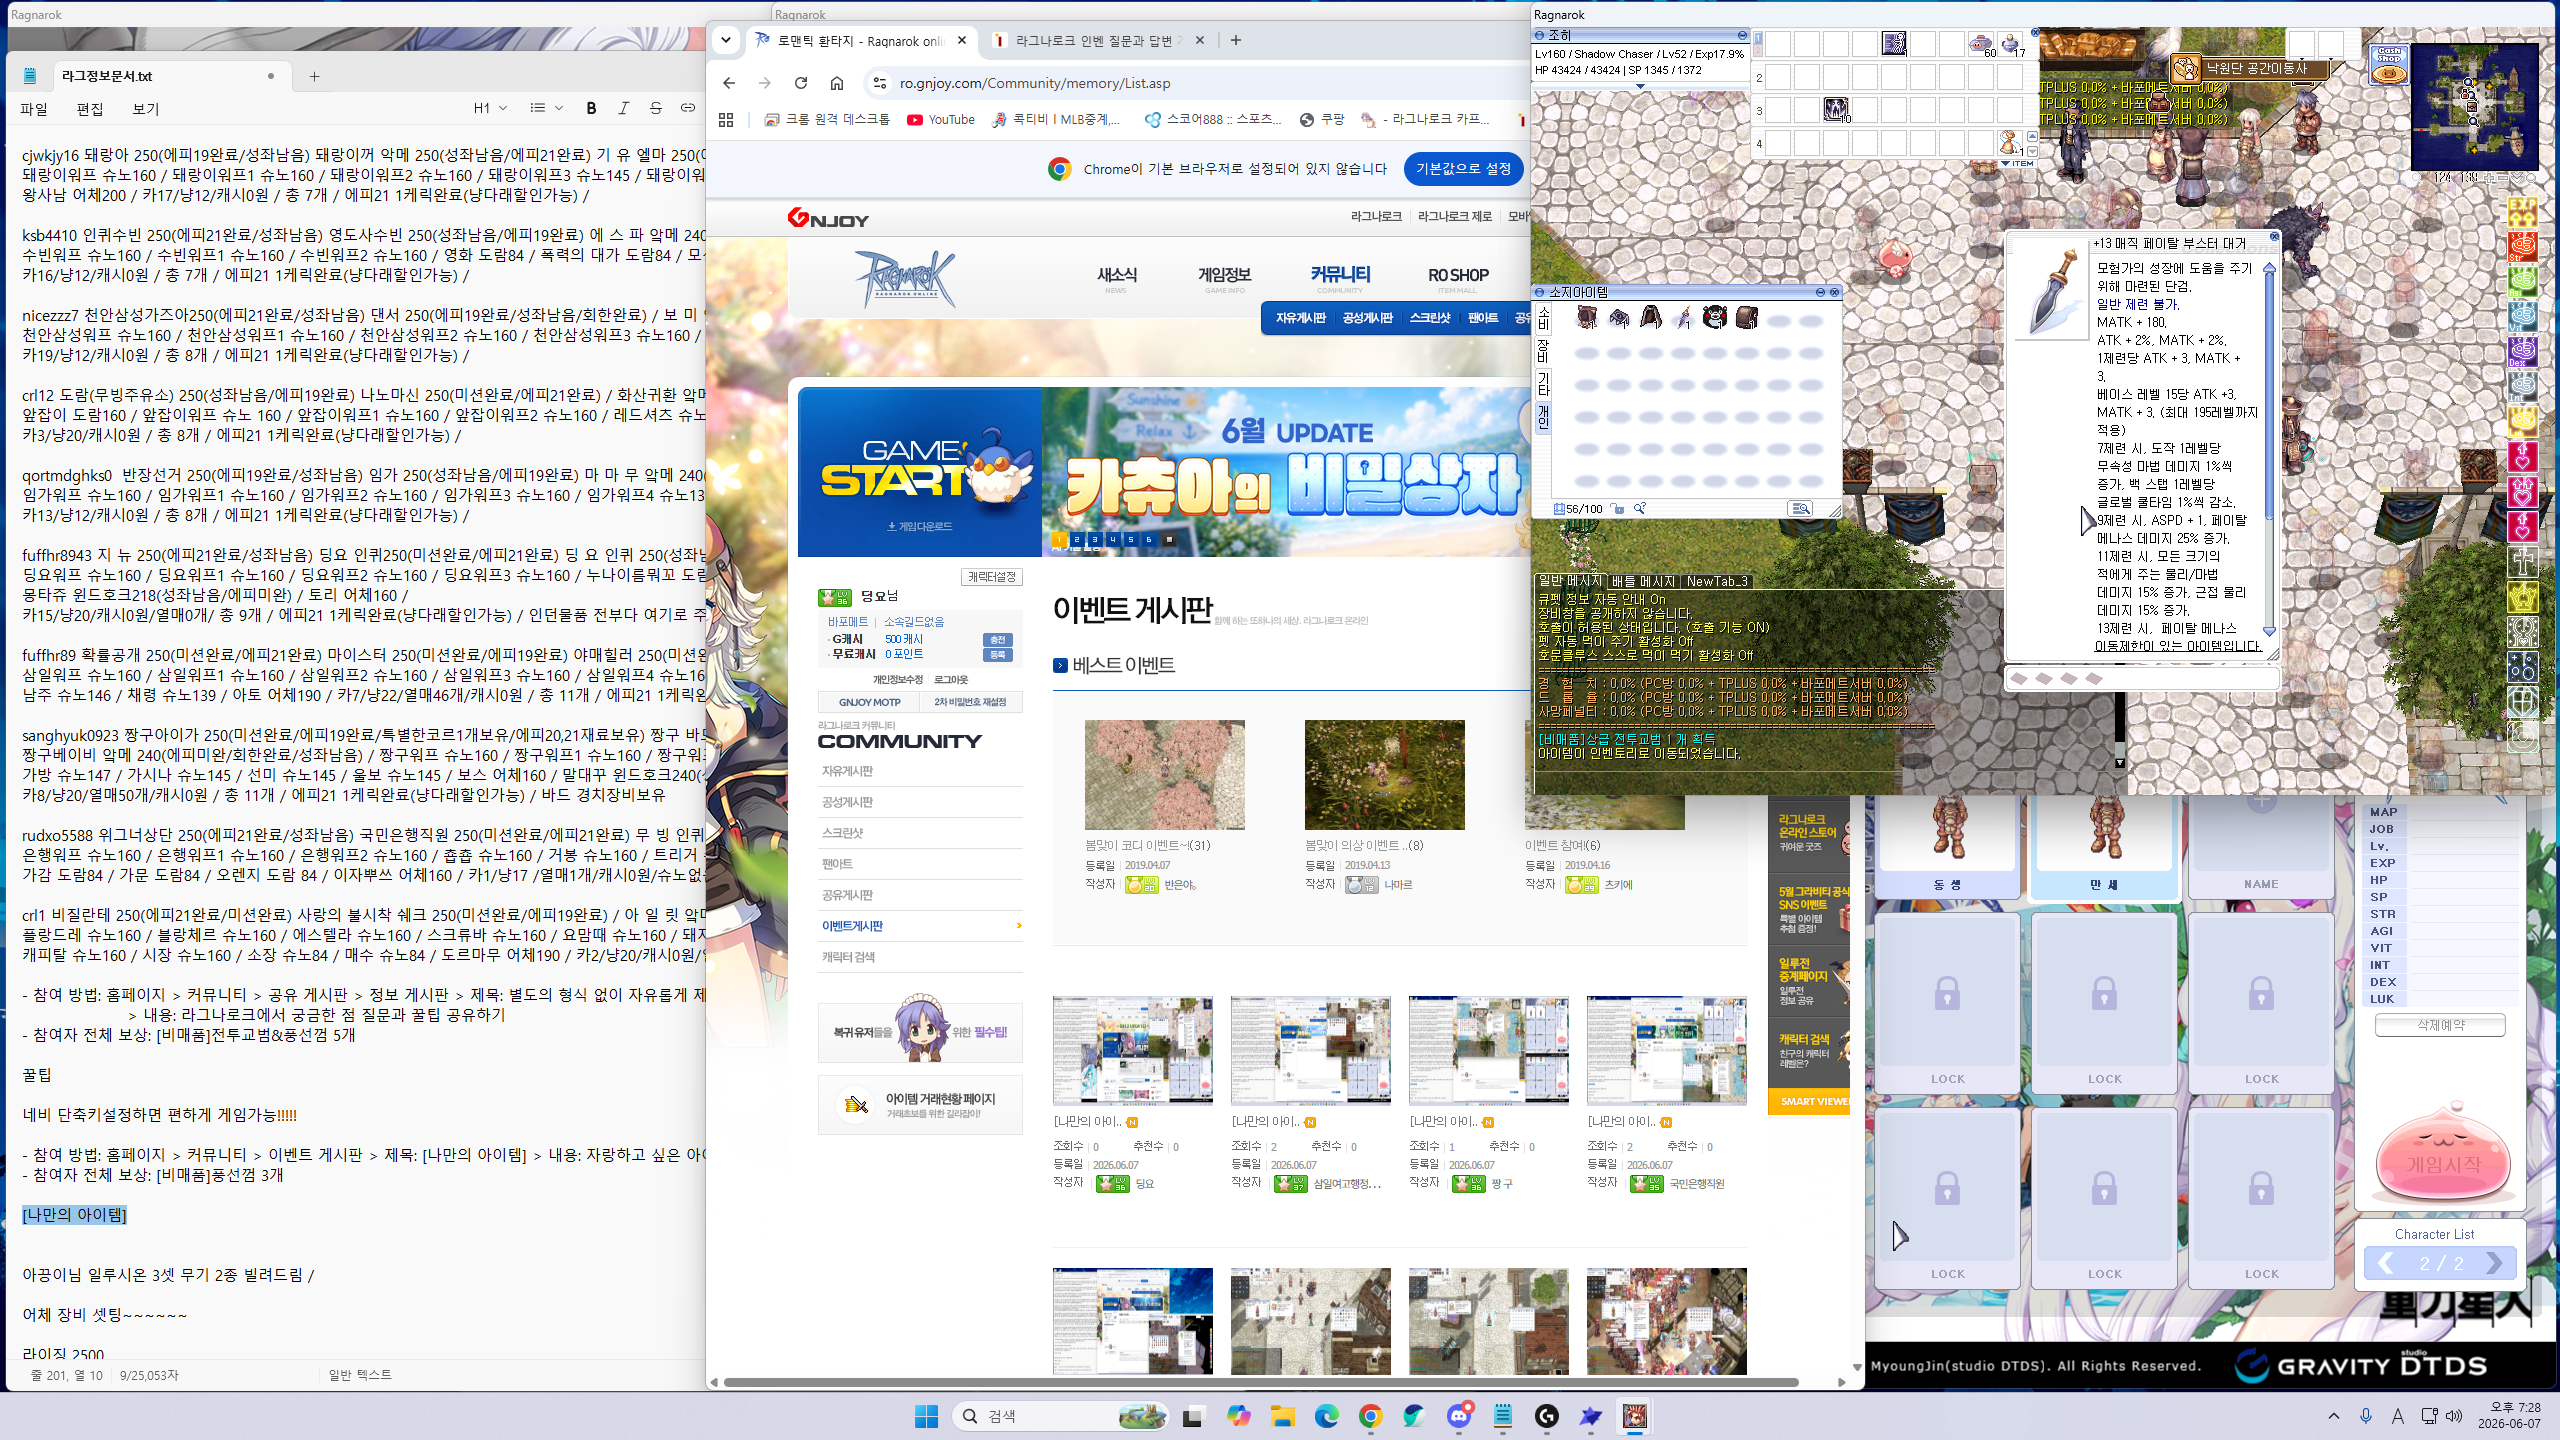Open Chrome apps grid in bookmarks bar

tap(726, 120)
